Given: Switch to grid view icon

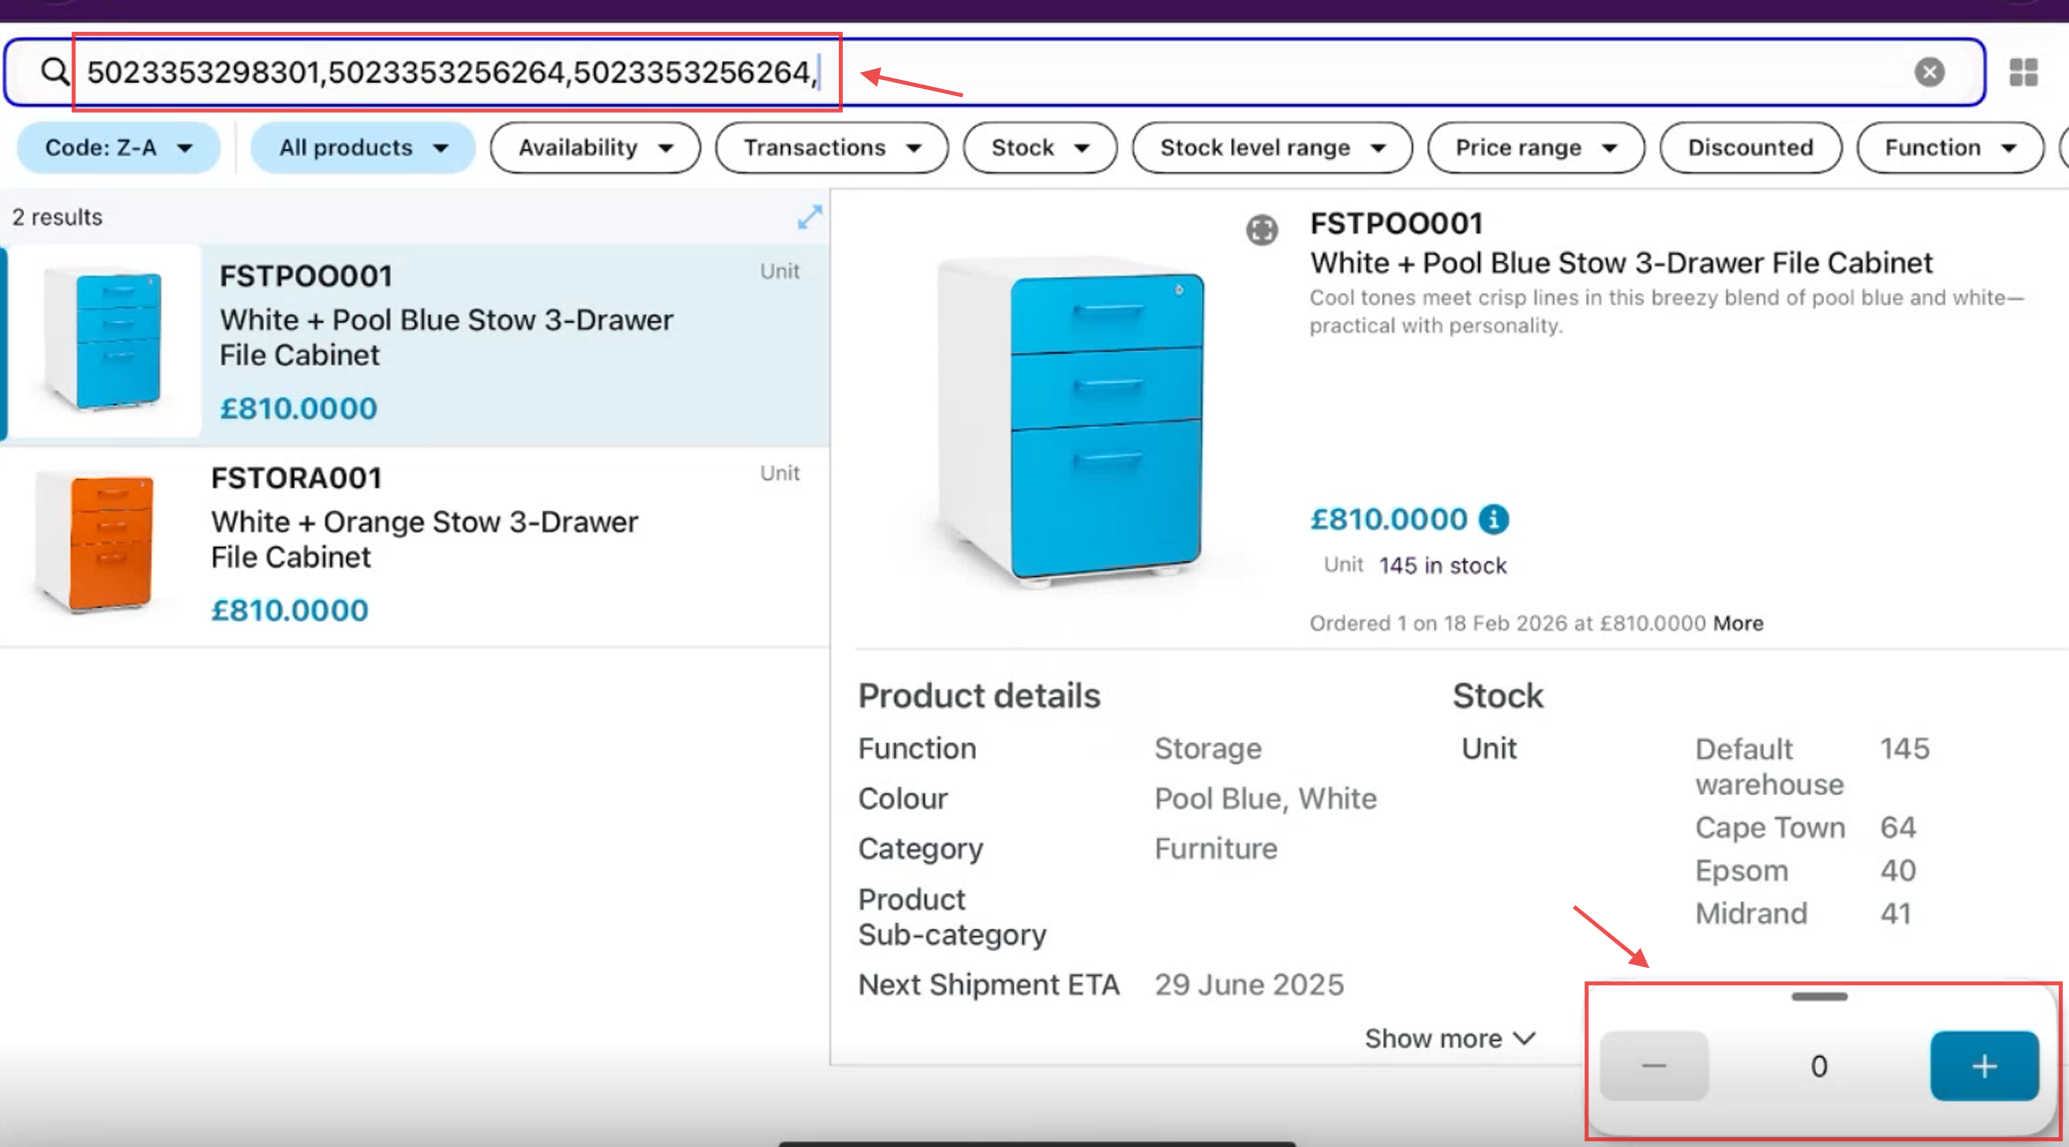Looking at the screenshot, I should tap(2023, 72).
